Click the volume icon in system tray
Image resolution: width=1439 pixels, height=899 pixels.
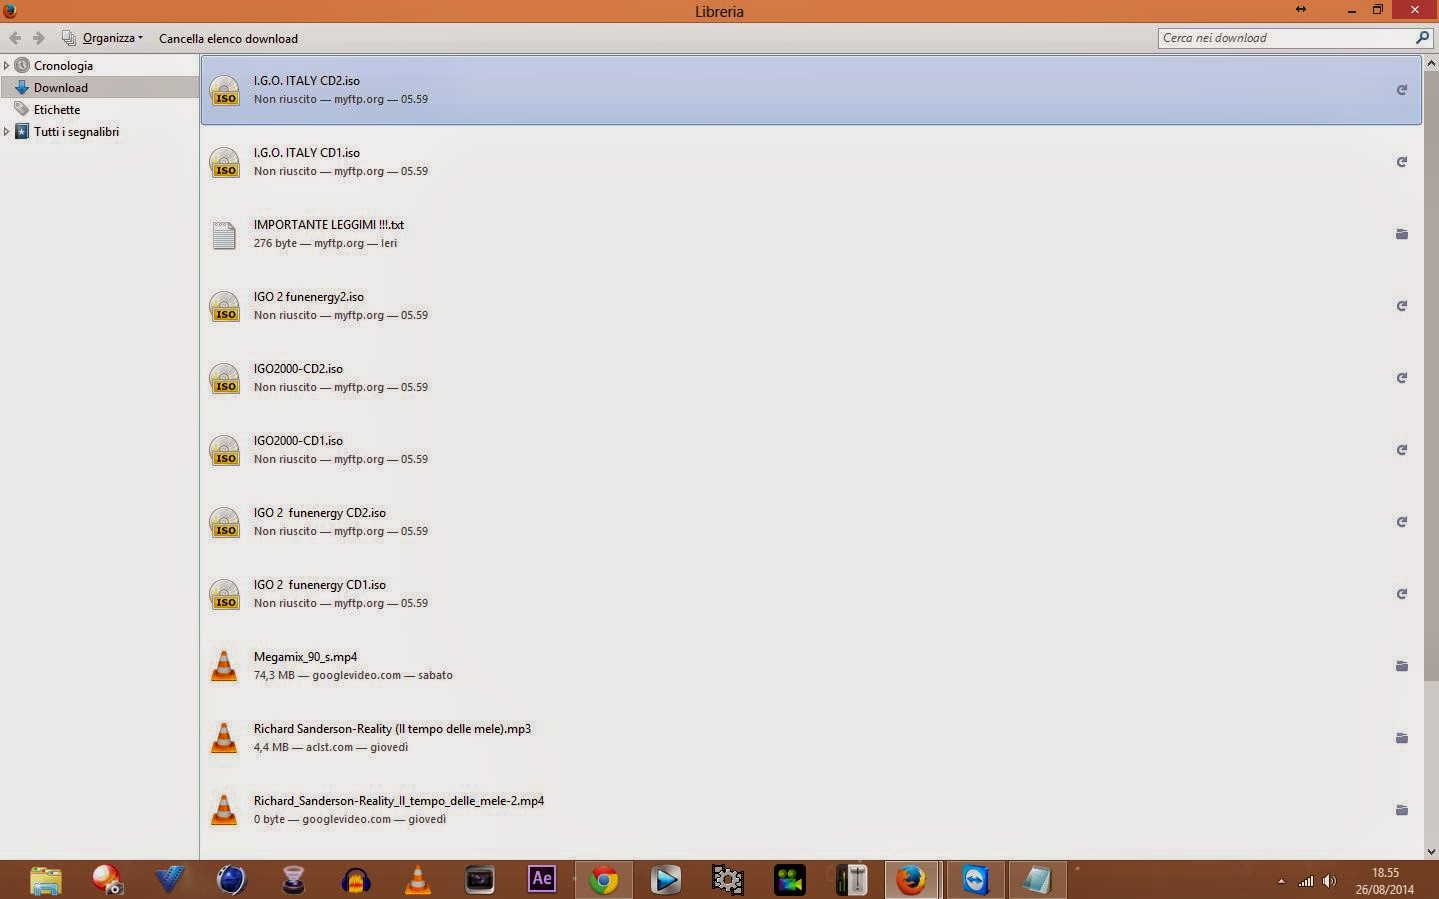coord(1329,881)
